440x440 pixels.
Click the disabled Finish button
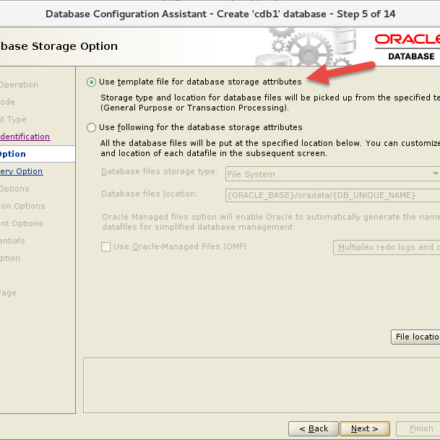pos(418,429)
